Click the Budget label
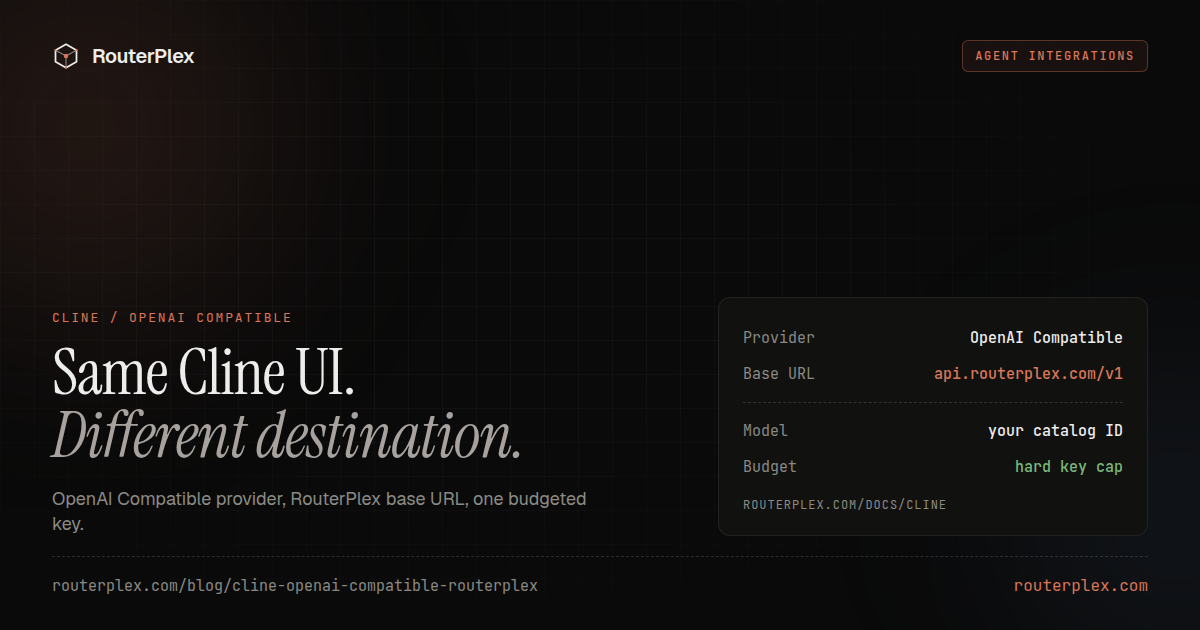This screenshot has width=1200, height=630. 770,467
